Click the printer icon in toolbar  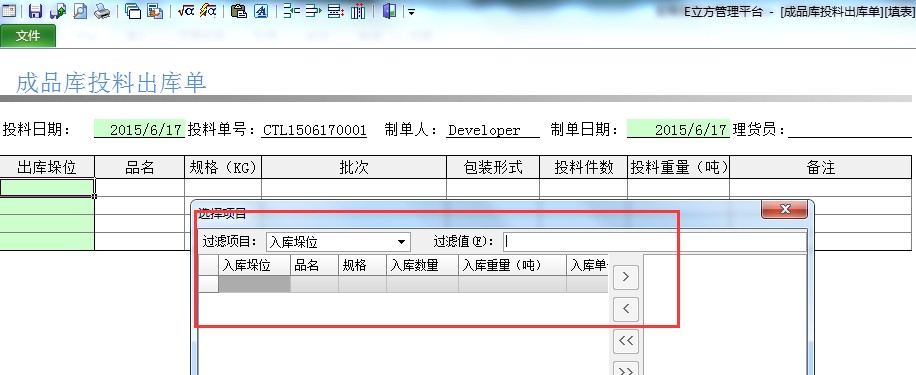click(x=102, y=11)
